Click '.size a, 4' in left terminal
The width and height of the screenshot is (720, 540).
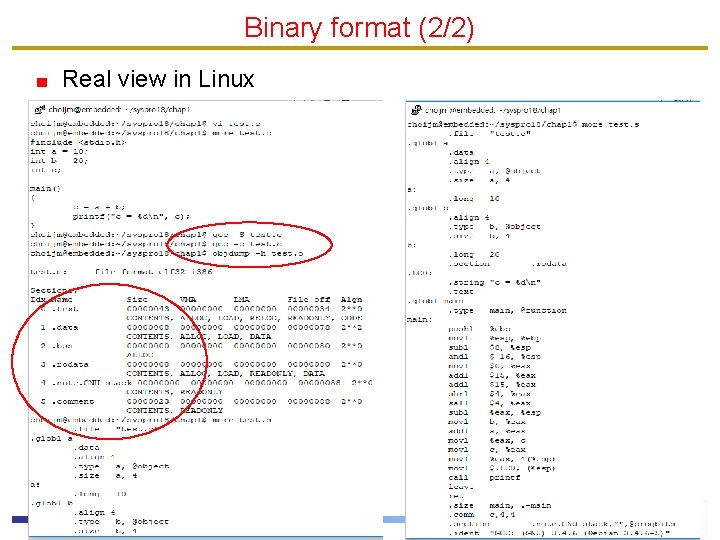[105, 476]
